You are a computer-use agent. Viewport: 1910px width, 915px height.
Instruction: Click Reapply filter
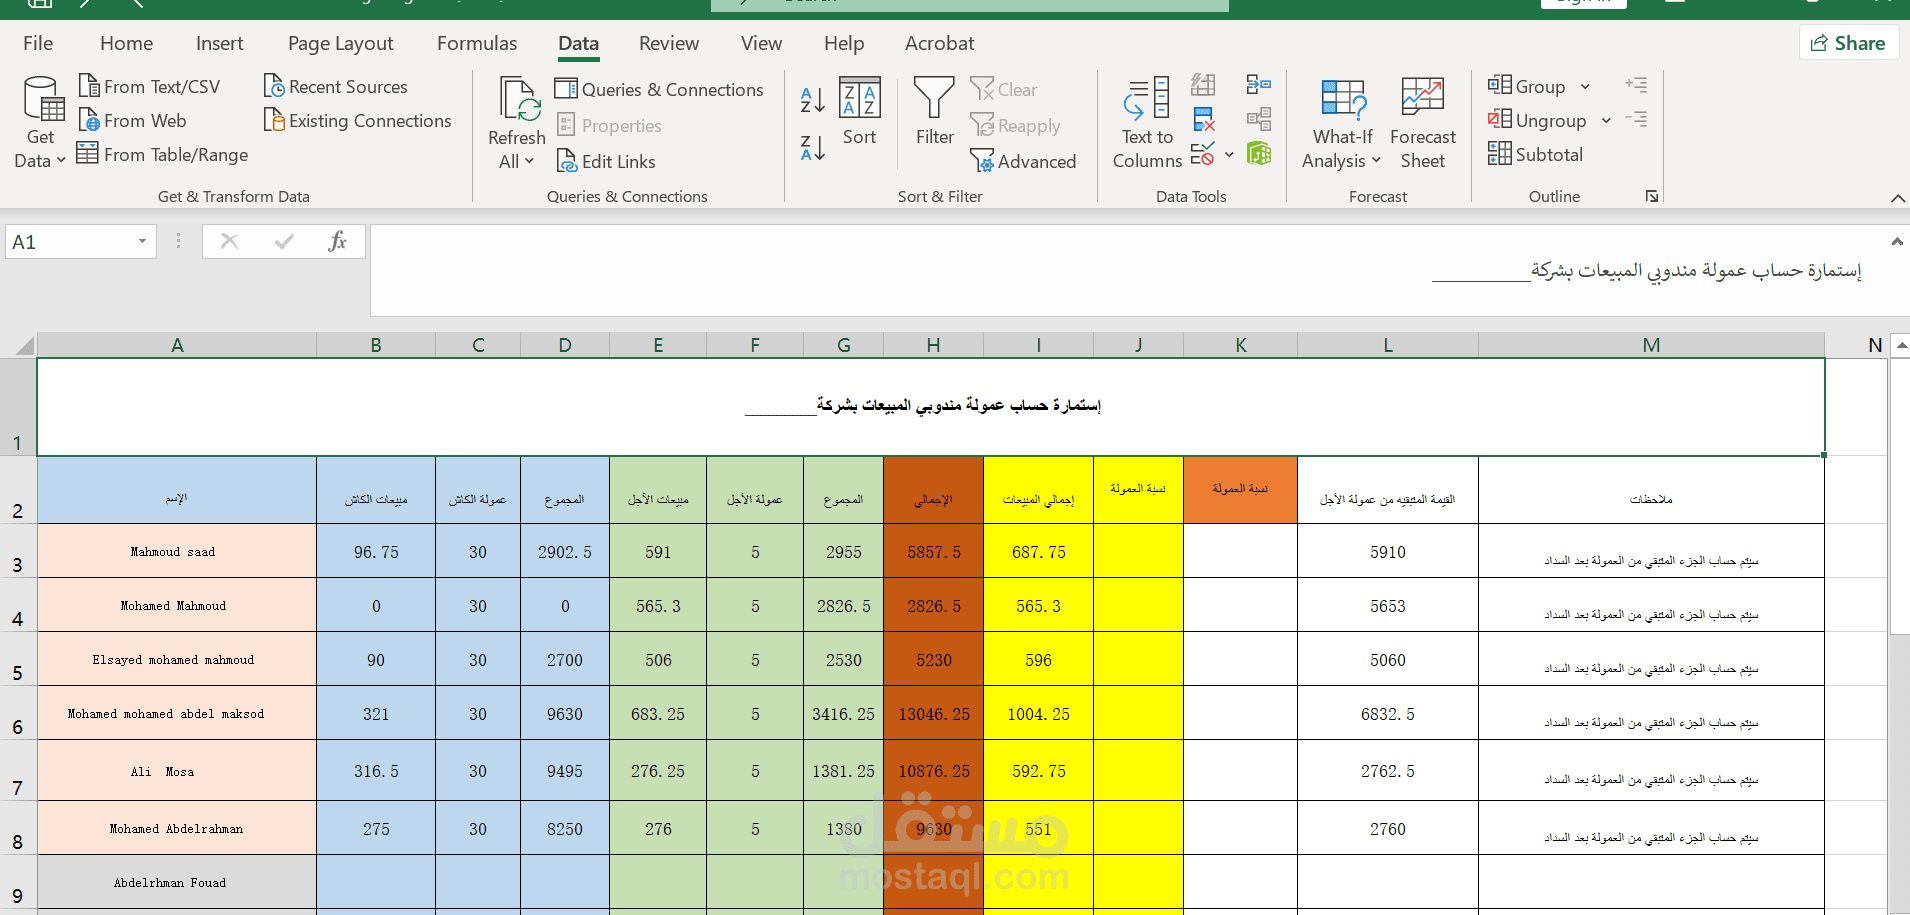(x=1015, y=125)
